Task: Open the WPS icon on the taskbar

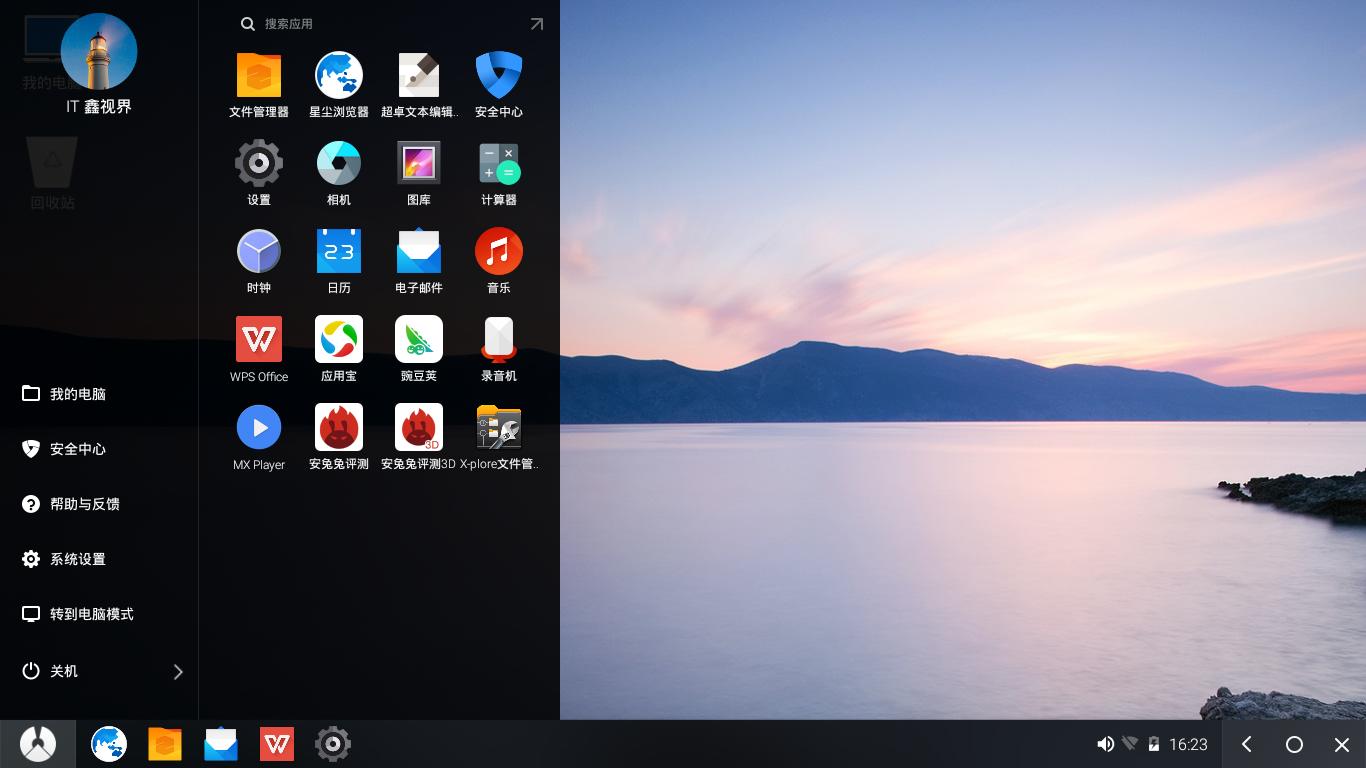Action: coord(277,744)
